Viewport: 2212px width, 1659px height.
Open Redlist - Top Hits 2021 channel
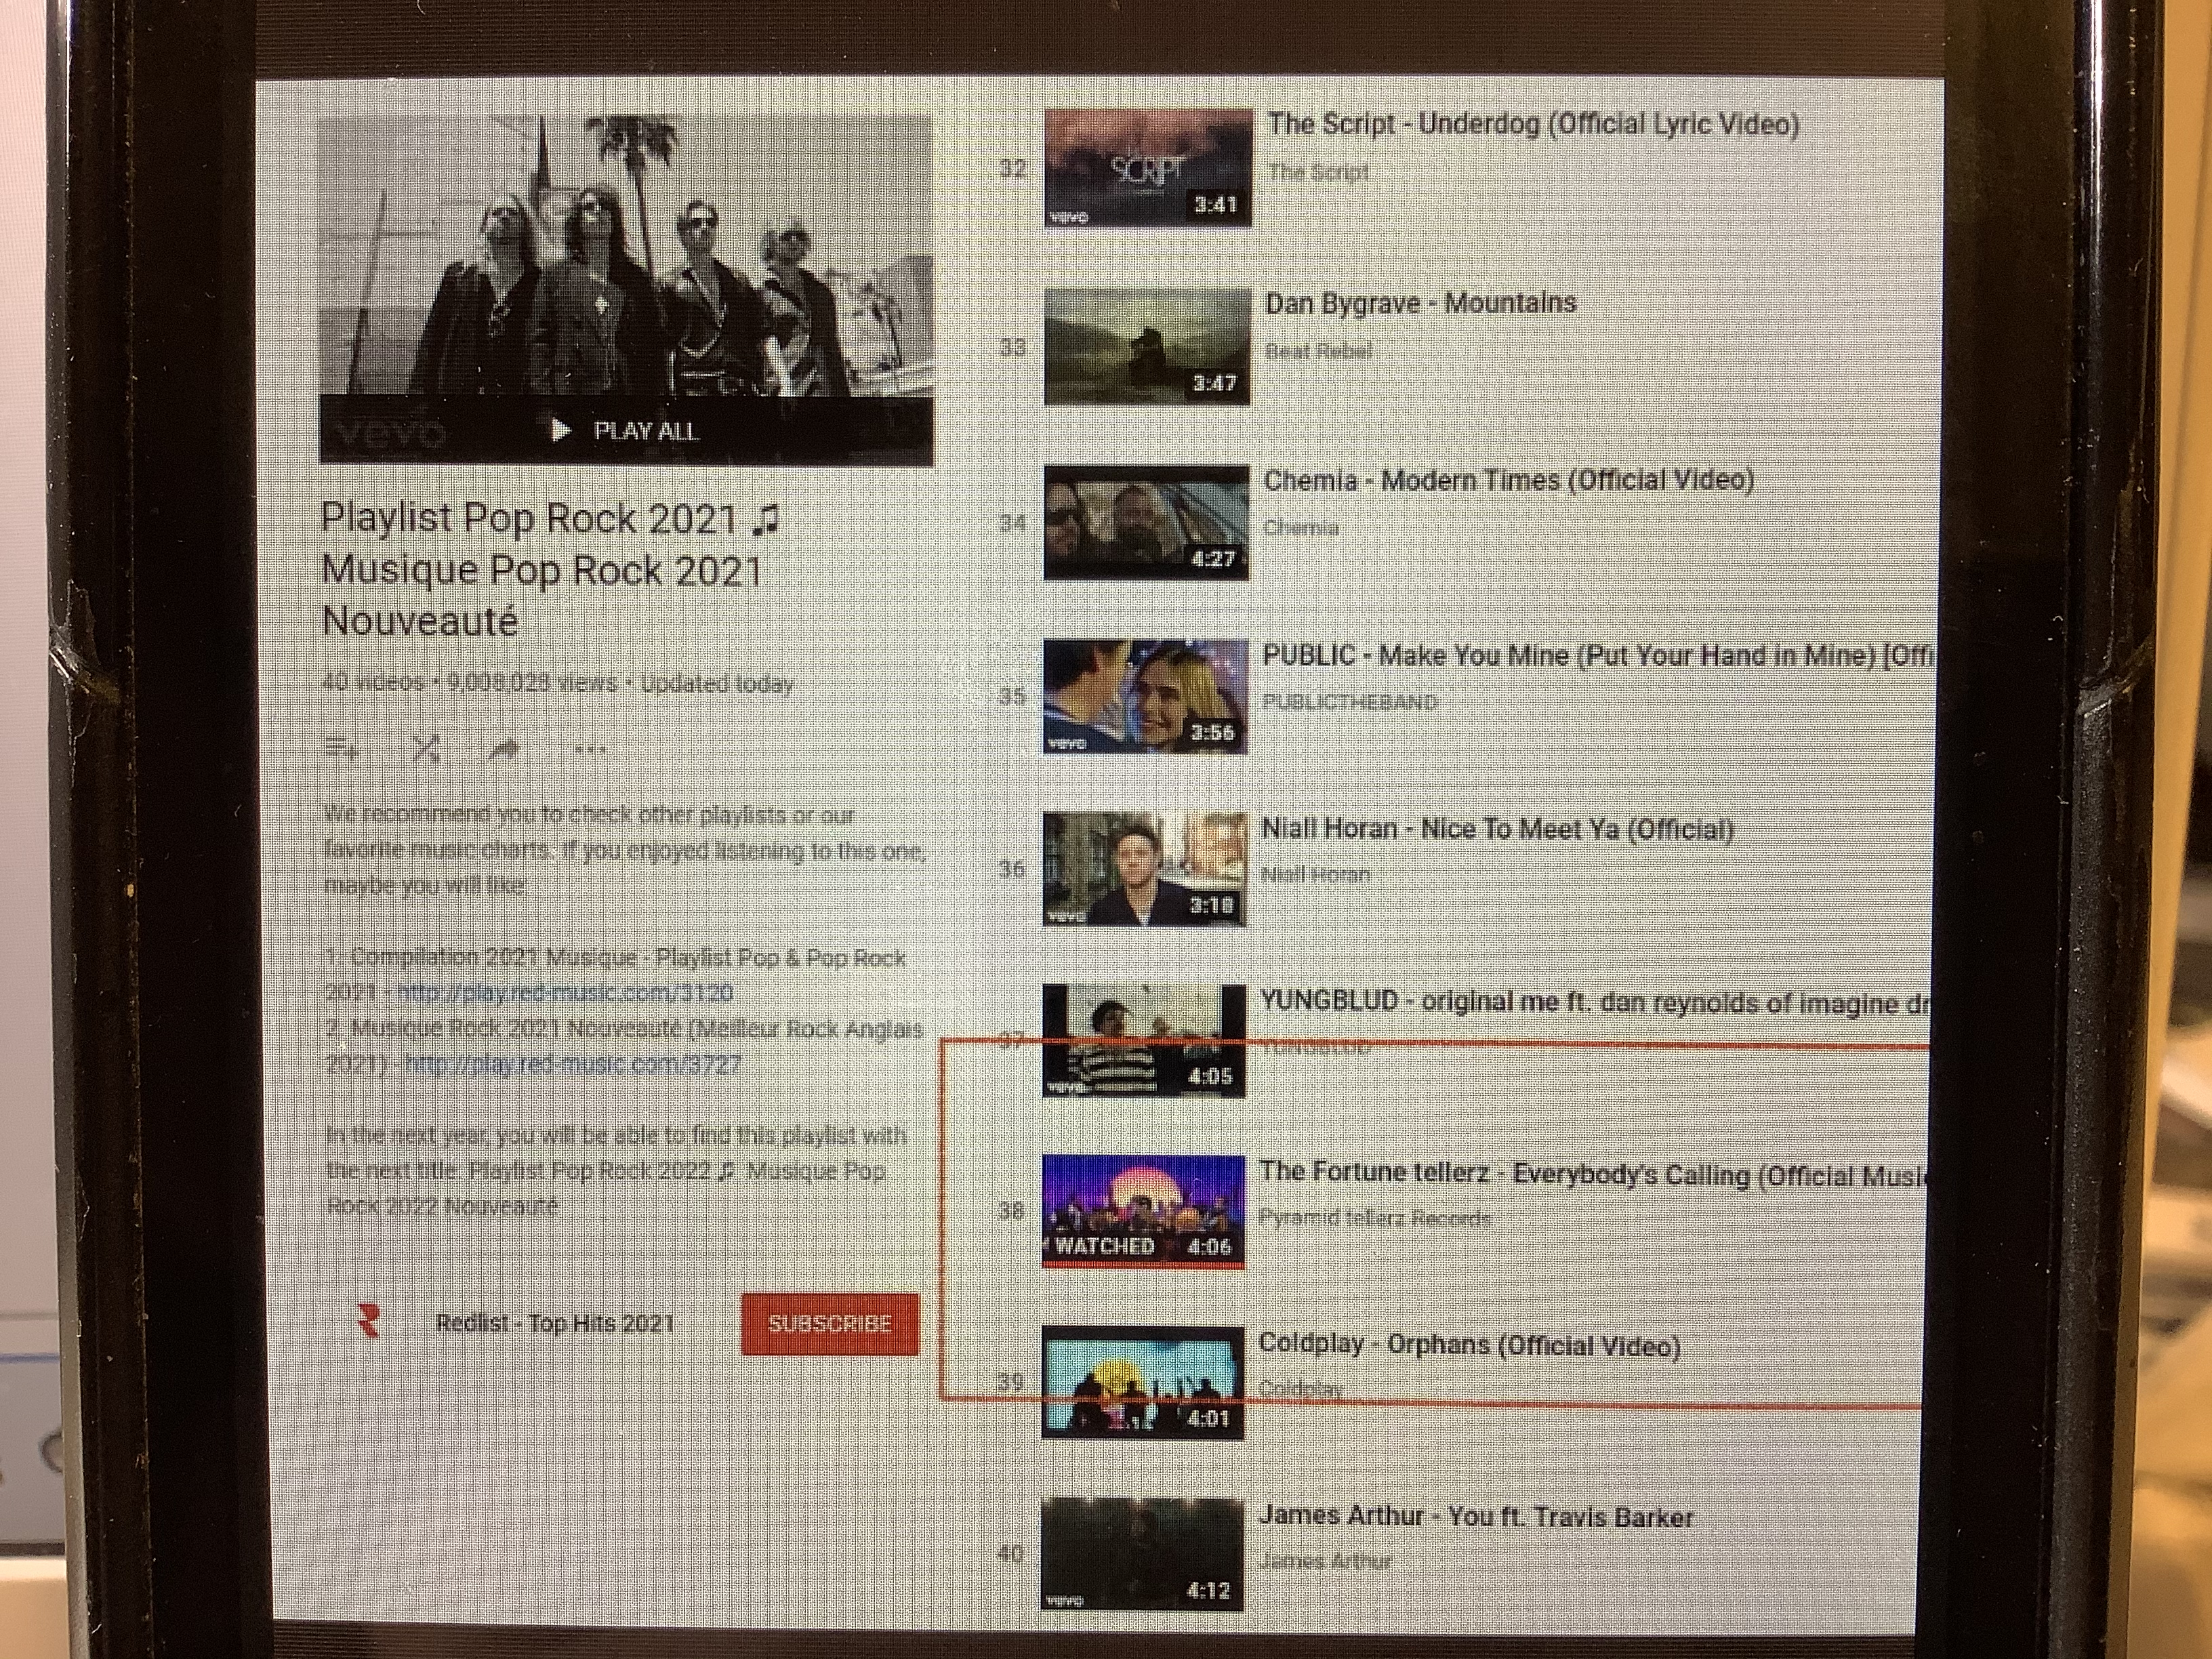click(x=555, y=1323)
